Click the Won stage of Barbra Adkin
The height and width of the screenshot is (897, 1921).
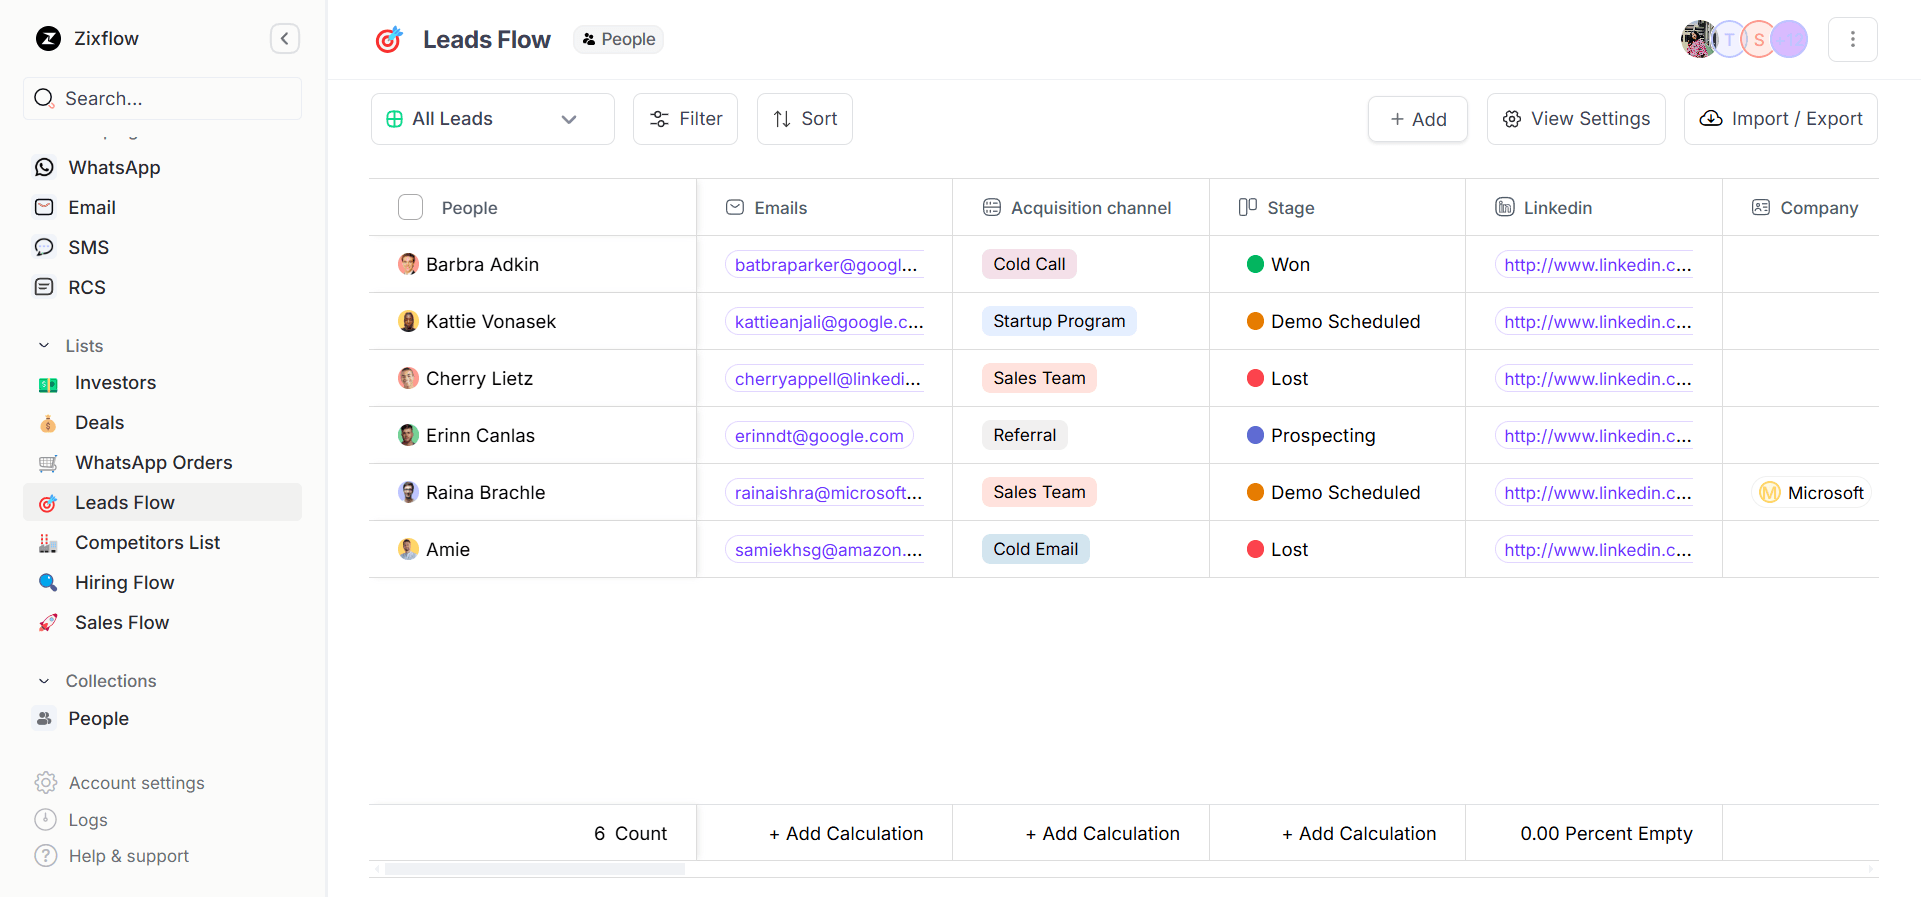point(1279,264)
